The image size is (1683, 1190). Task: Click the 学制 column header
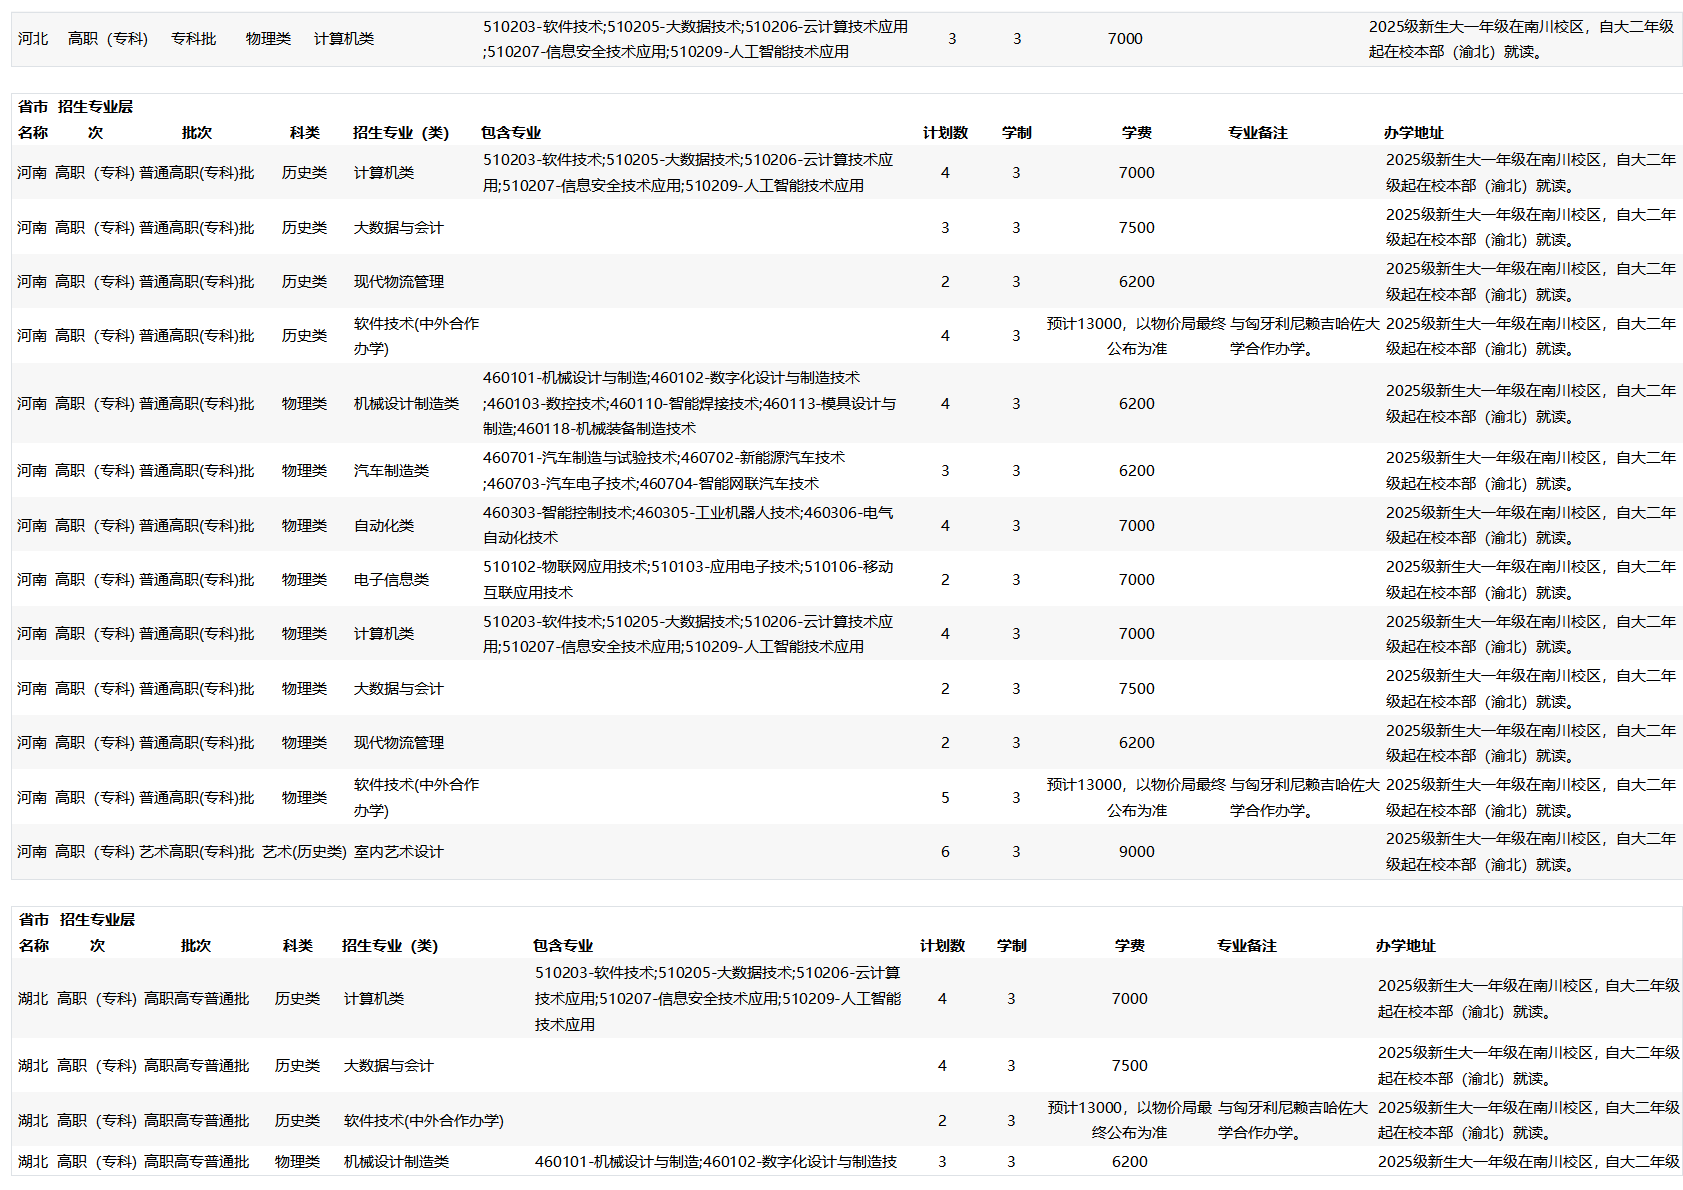click(x=1016, y=131)
